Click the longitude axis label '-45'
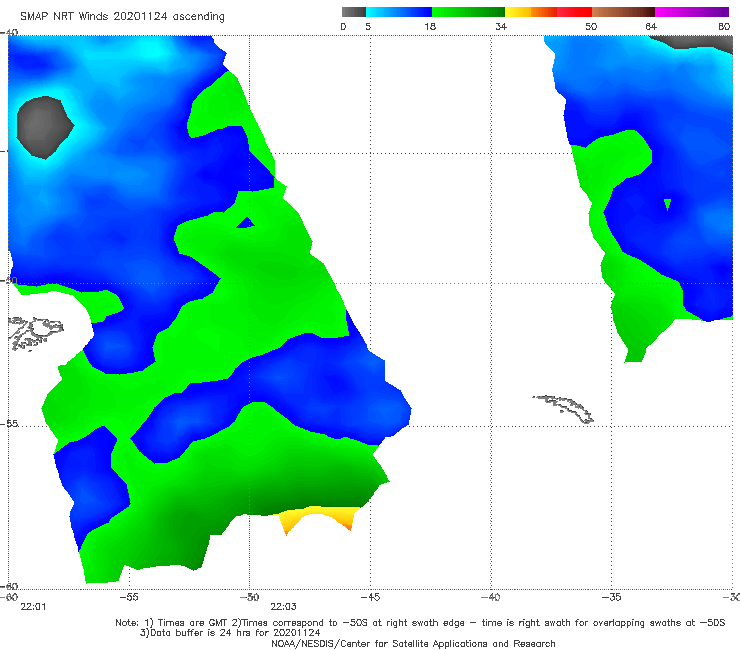This screenshot has height=650, width=740. tap(370, 597)
